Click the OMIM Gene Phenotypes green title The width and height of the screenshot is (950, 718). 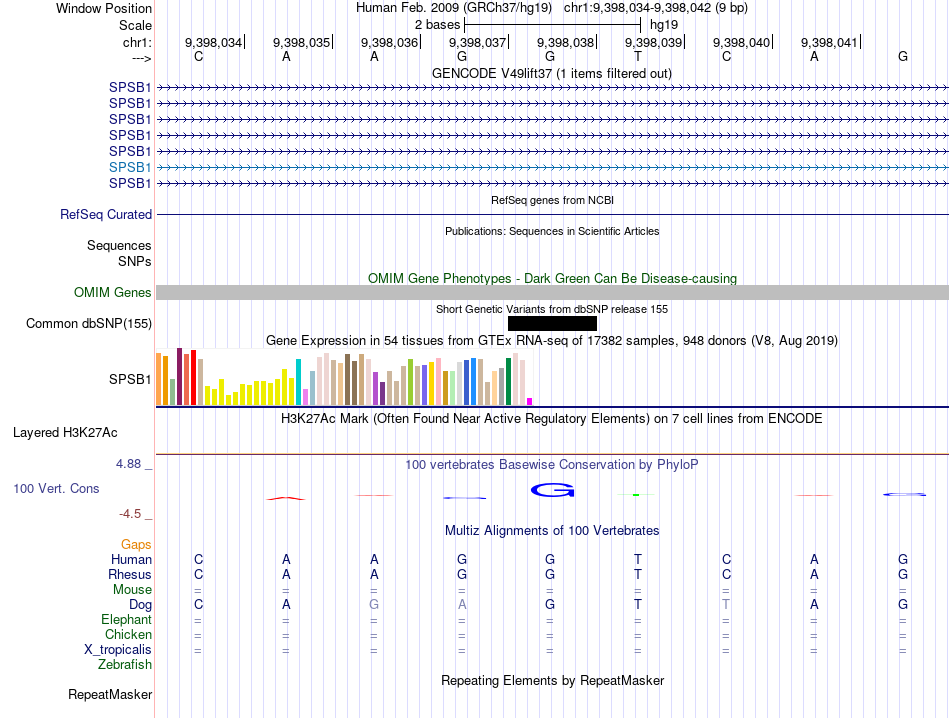click(x=552, y=278)
